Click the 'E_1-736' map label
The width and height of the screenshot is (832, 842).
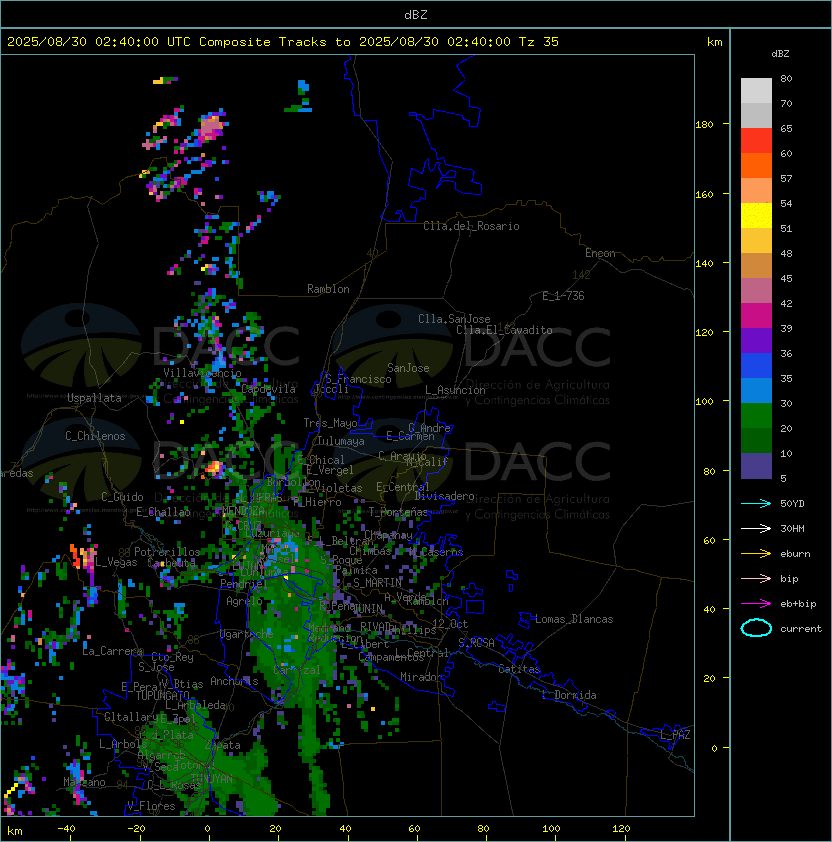point(563,296)
